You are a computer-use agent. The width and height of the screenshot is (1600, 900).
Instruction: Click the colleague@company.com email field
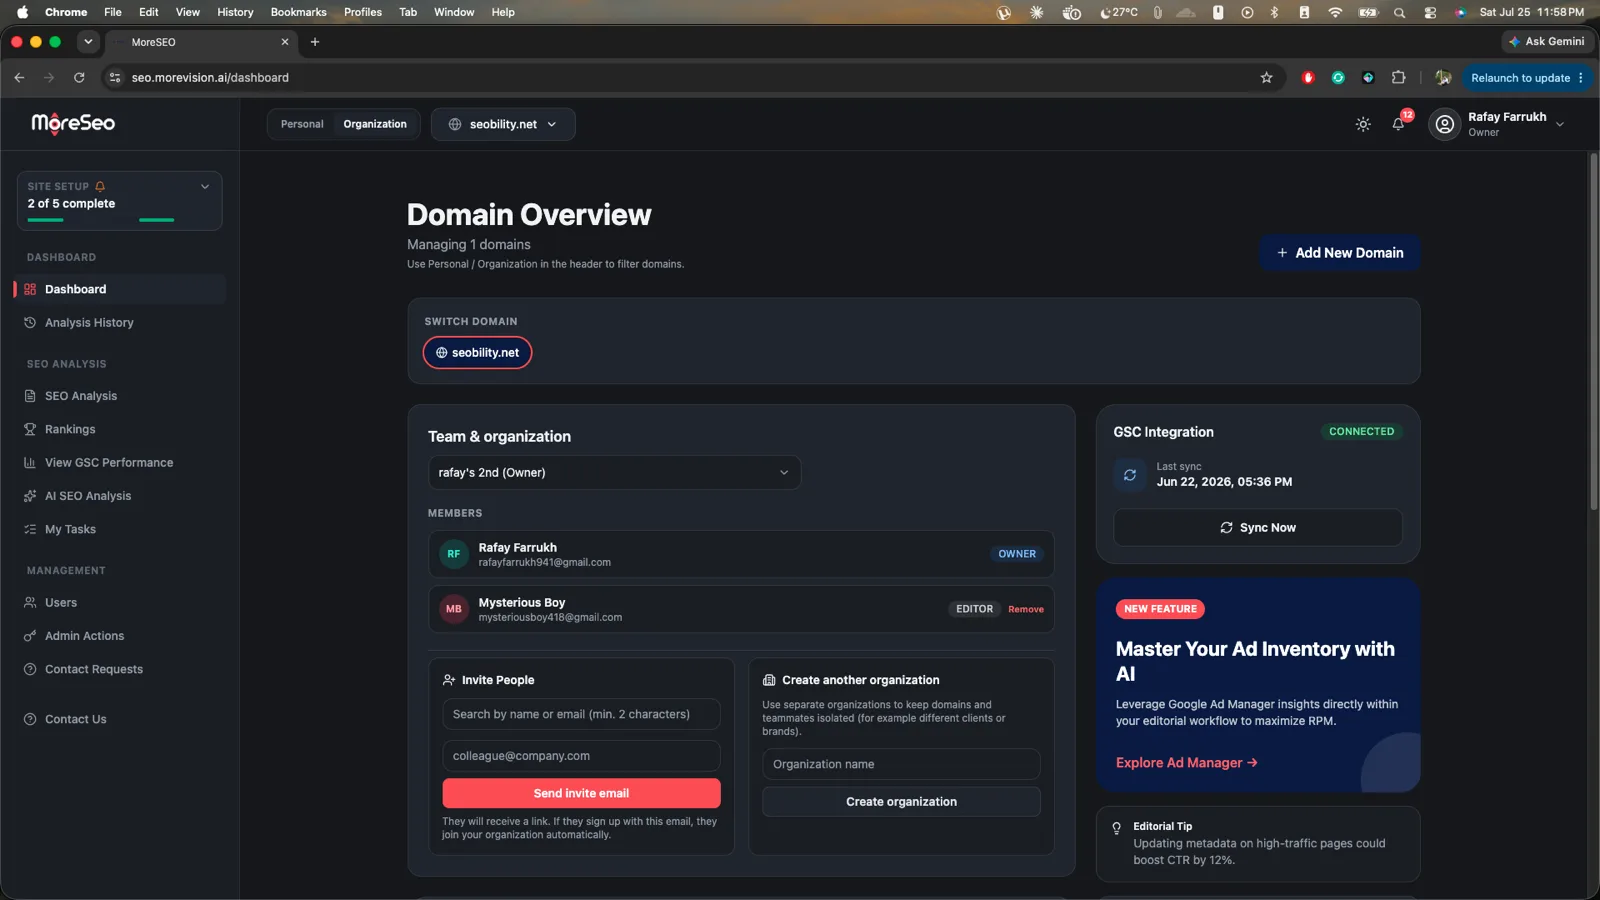point(581,756)
